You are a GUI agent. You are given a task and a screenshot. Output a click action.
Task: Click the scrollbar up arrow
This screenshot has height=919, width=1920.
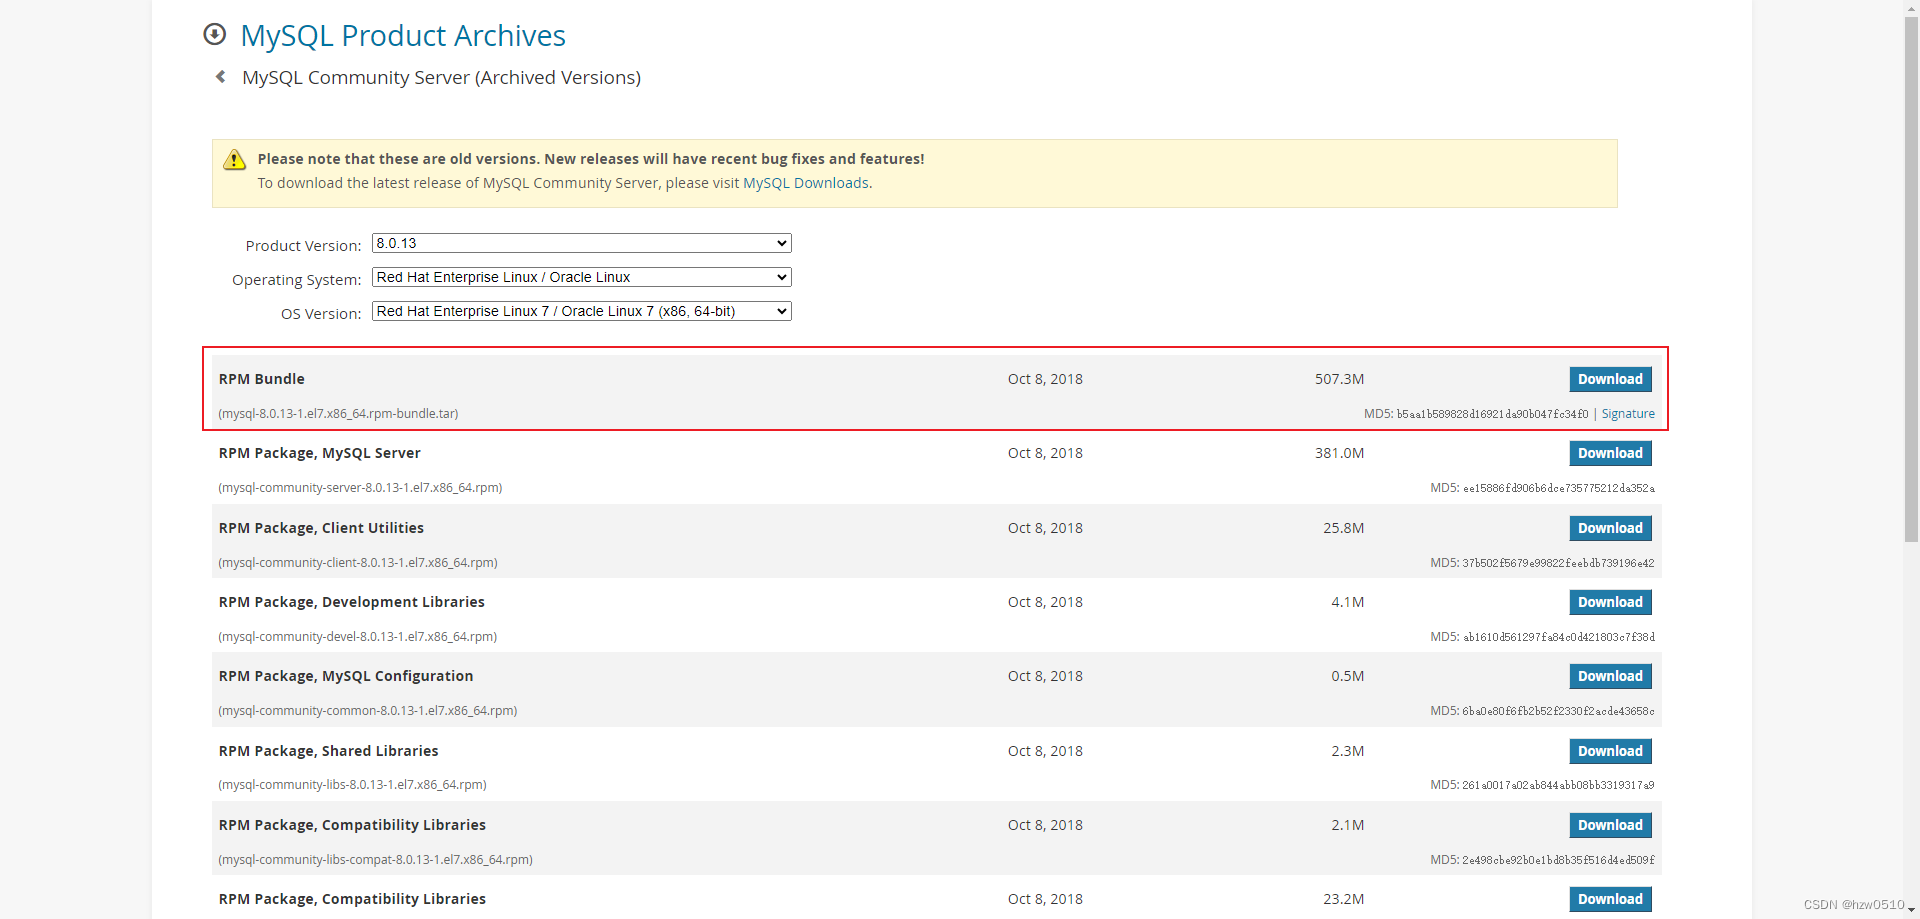(1911, 7)
